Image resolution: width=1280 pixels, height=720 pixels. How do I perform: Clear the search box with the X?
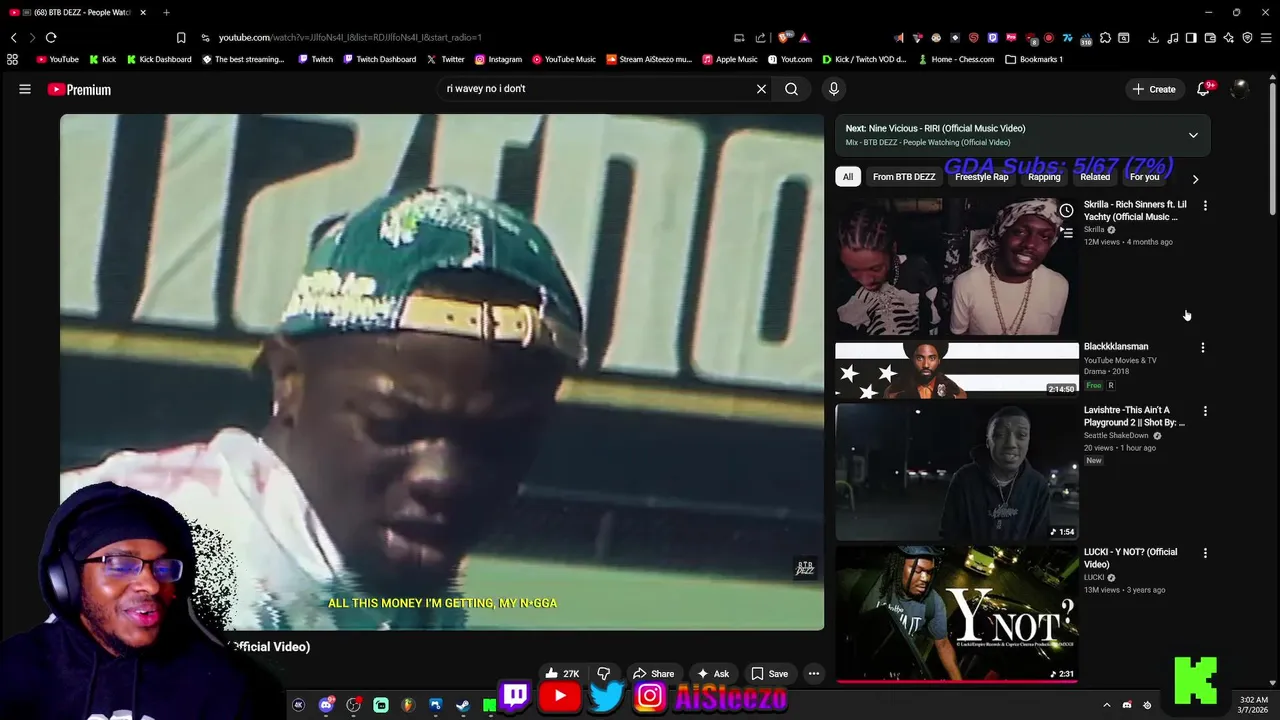coord(761,89)
